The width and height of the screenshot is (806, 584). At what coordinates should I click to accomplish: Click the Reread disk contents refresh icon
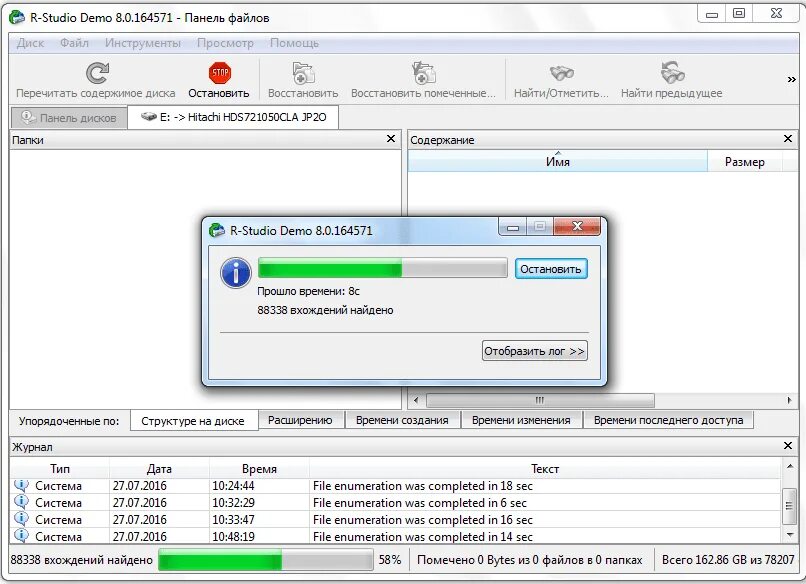(x=97, y=73)
